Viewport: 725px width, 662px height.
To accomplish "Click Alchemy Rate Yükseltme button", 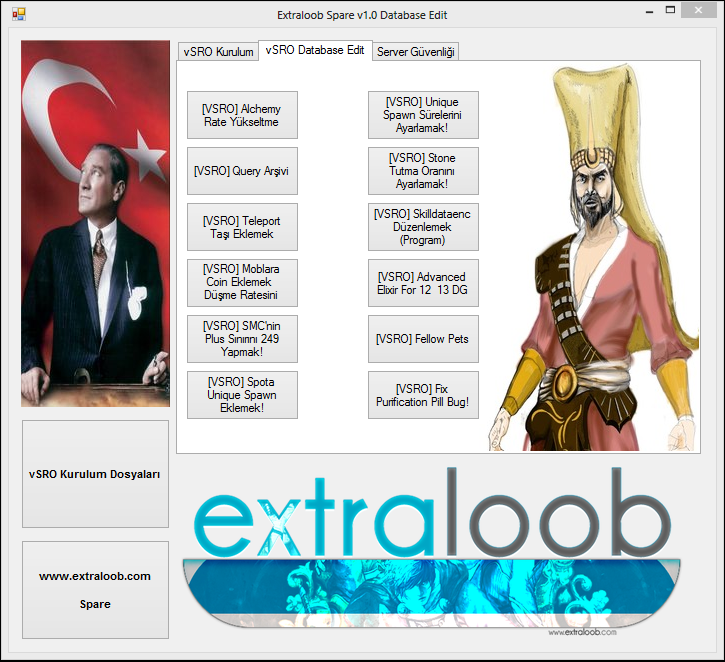I will point(242,115).
